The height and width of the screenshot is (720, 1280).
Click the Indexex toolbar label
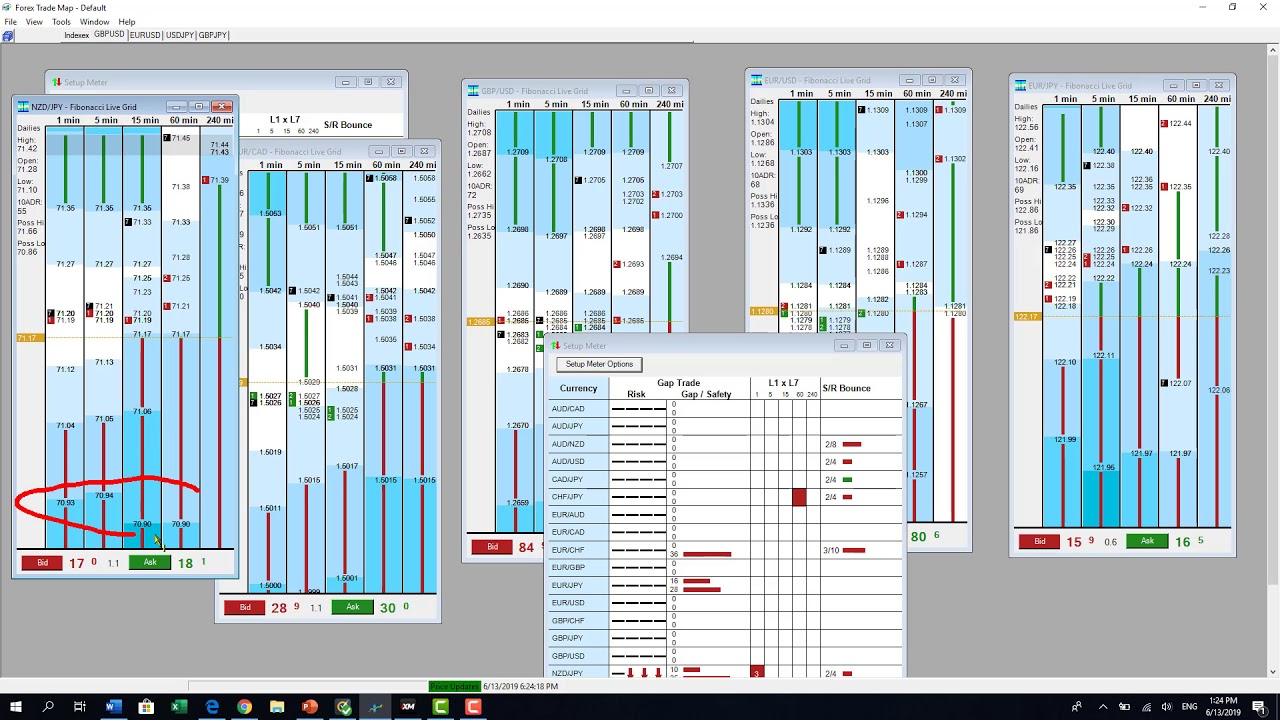click(x=77, y=35)
